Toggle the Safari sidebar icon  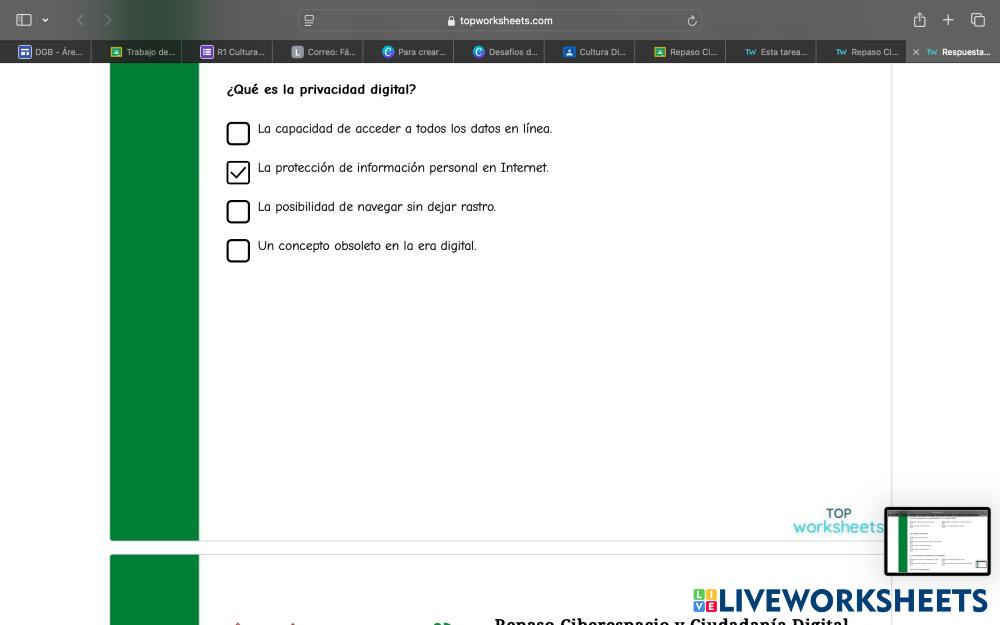tap(24, 20)
